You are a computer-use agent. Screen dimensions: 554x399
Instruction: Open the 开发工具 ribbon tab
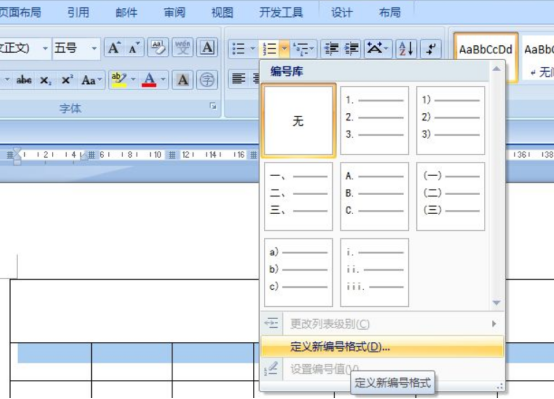point(281,12)
